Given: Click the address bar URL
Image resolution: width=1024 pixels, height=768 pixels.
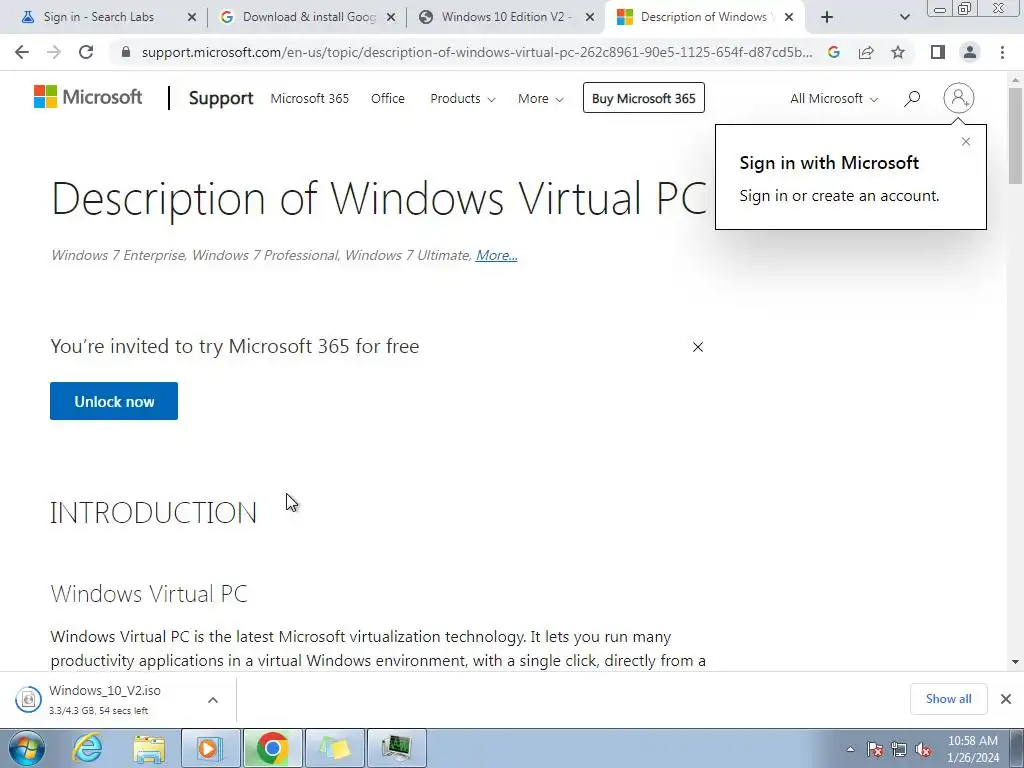Looking at the screenshot, I should 477,52.
